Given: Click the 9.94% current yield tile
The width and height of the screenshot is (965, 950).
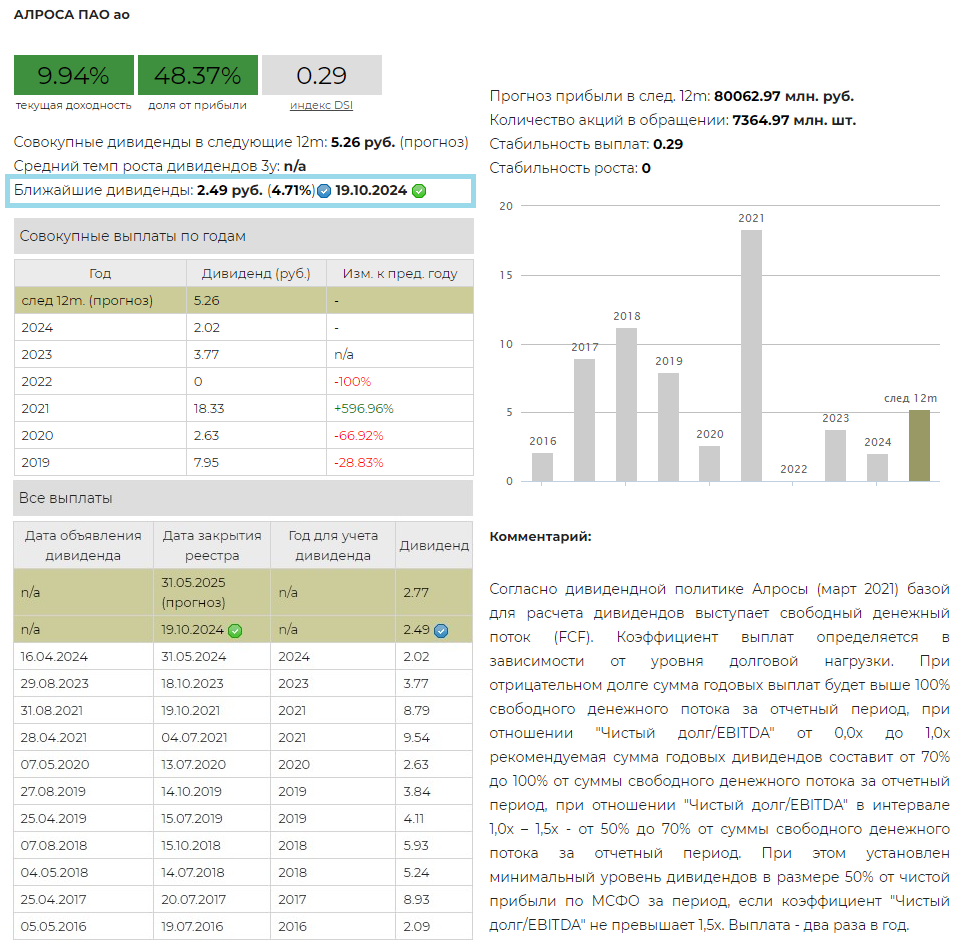Looking at the screenshot, I should click(73, 76).
